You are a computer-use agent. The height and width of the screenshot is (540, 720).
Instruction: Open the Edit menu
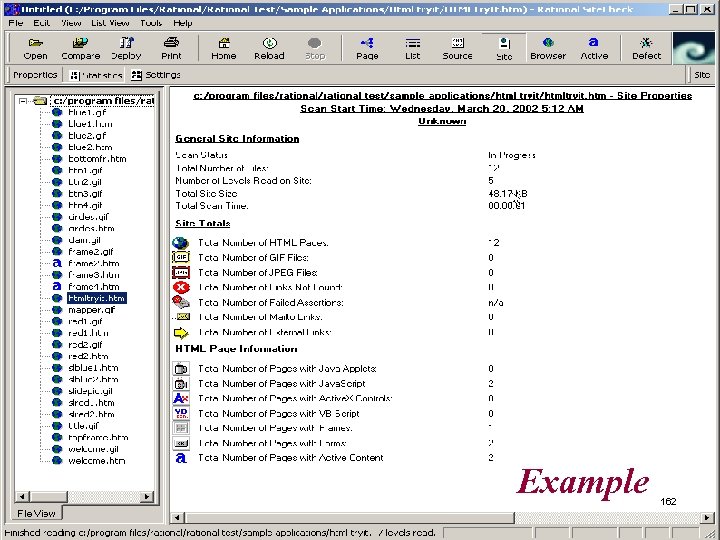(x=41, y=23)
